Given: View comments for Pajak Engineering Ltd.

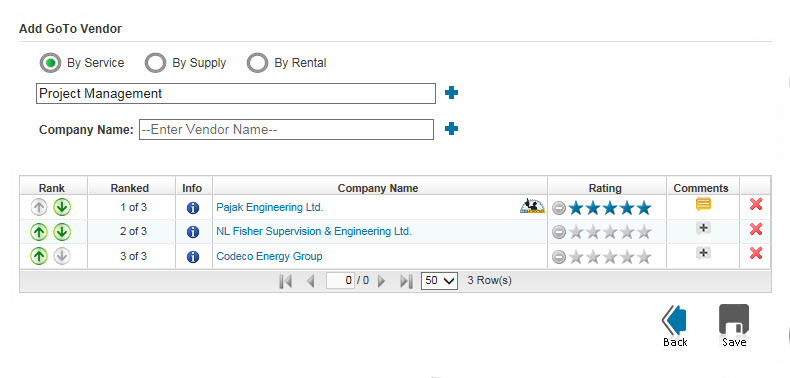Looking at the screenshot, I should pos(703,204).
